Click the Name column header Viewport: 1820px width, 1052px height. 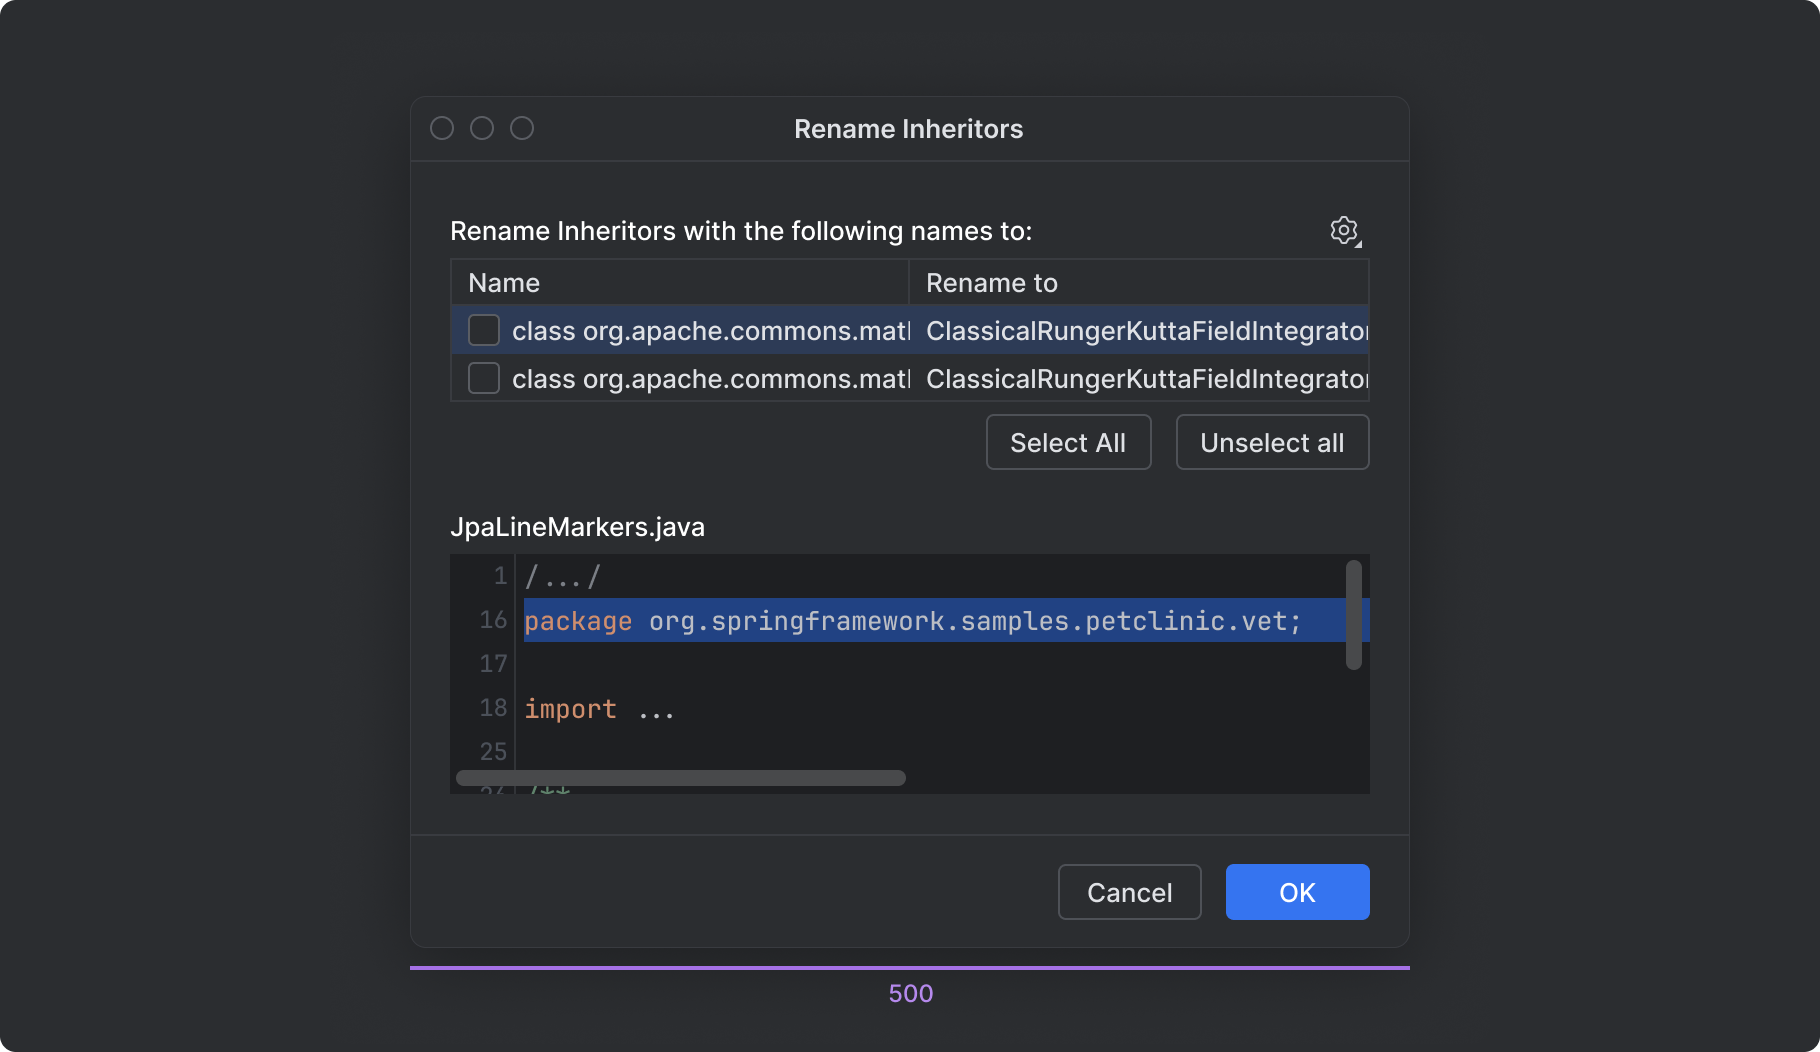pyautogui.click(x=504, y=282)
